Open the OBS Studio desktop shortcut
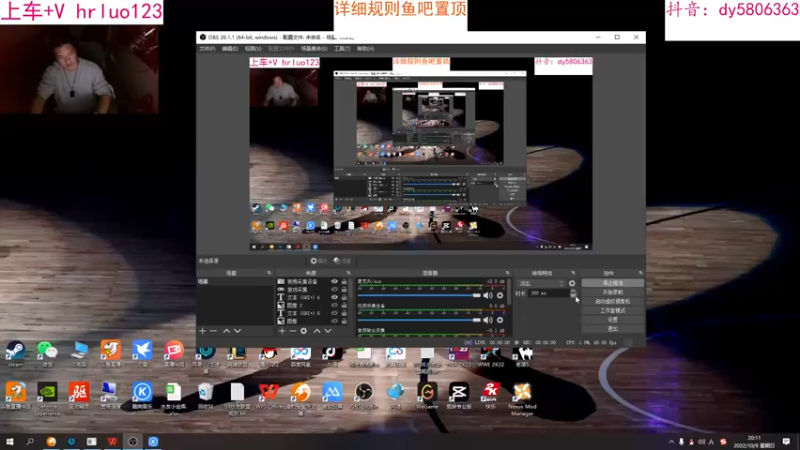 coord(364,397)
